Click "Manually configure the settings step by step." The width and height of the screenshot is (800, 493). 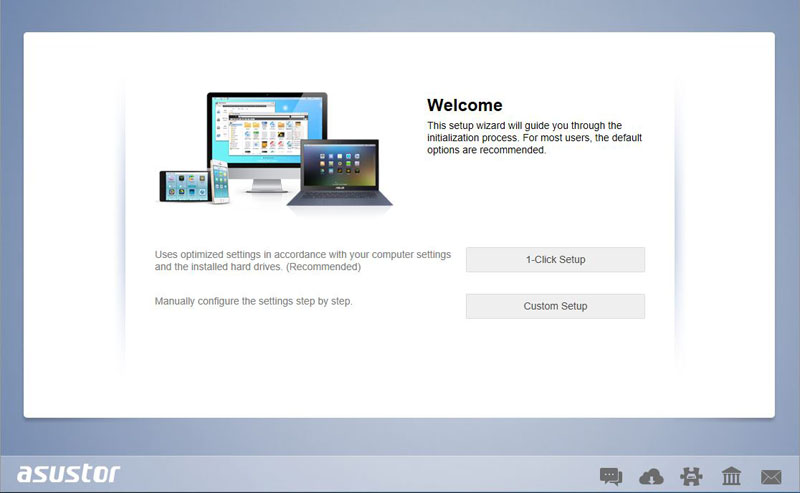254,301
